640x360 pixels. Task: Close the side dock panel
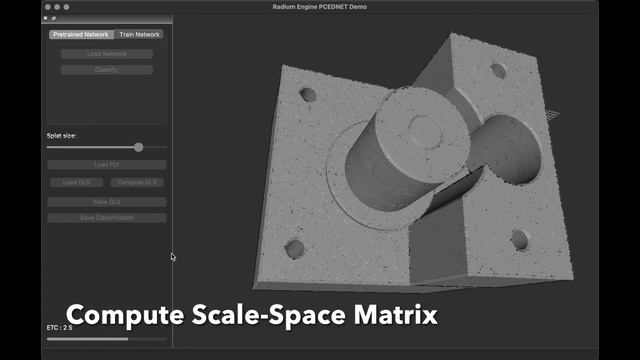(45, 18)
